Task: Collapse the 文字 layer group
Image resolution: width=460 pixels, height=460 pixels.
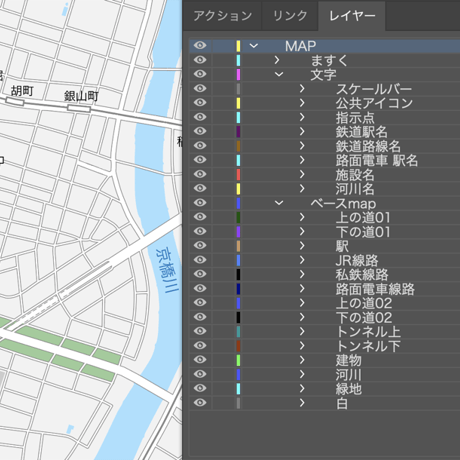Action: [x=279, y=74]
